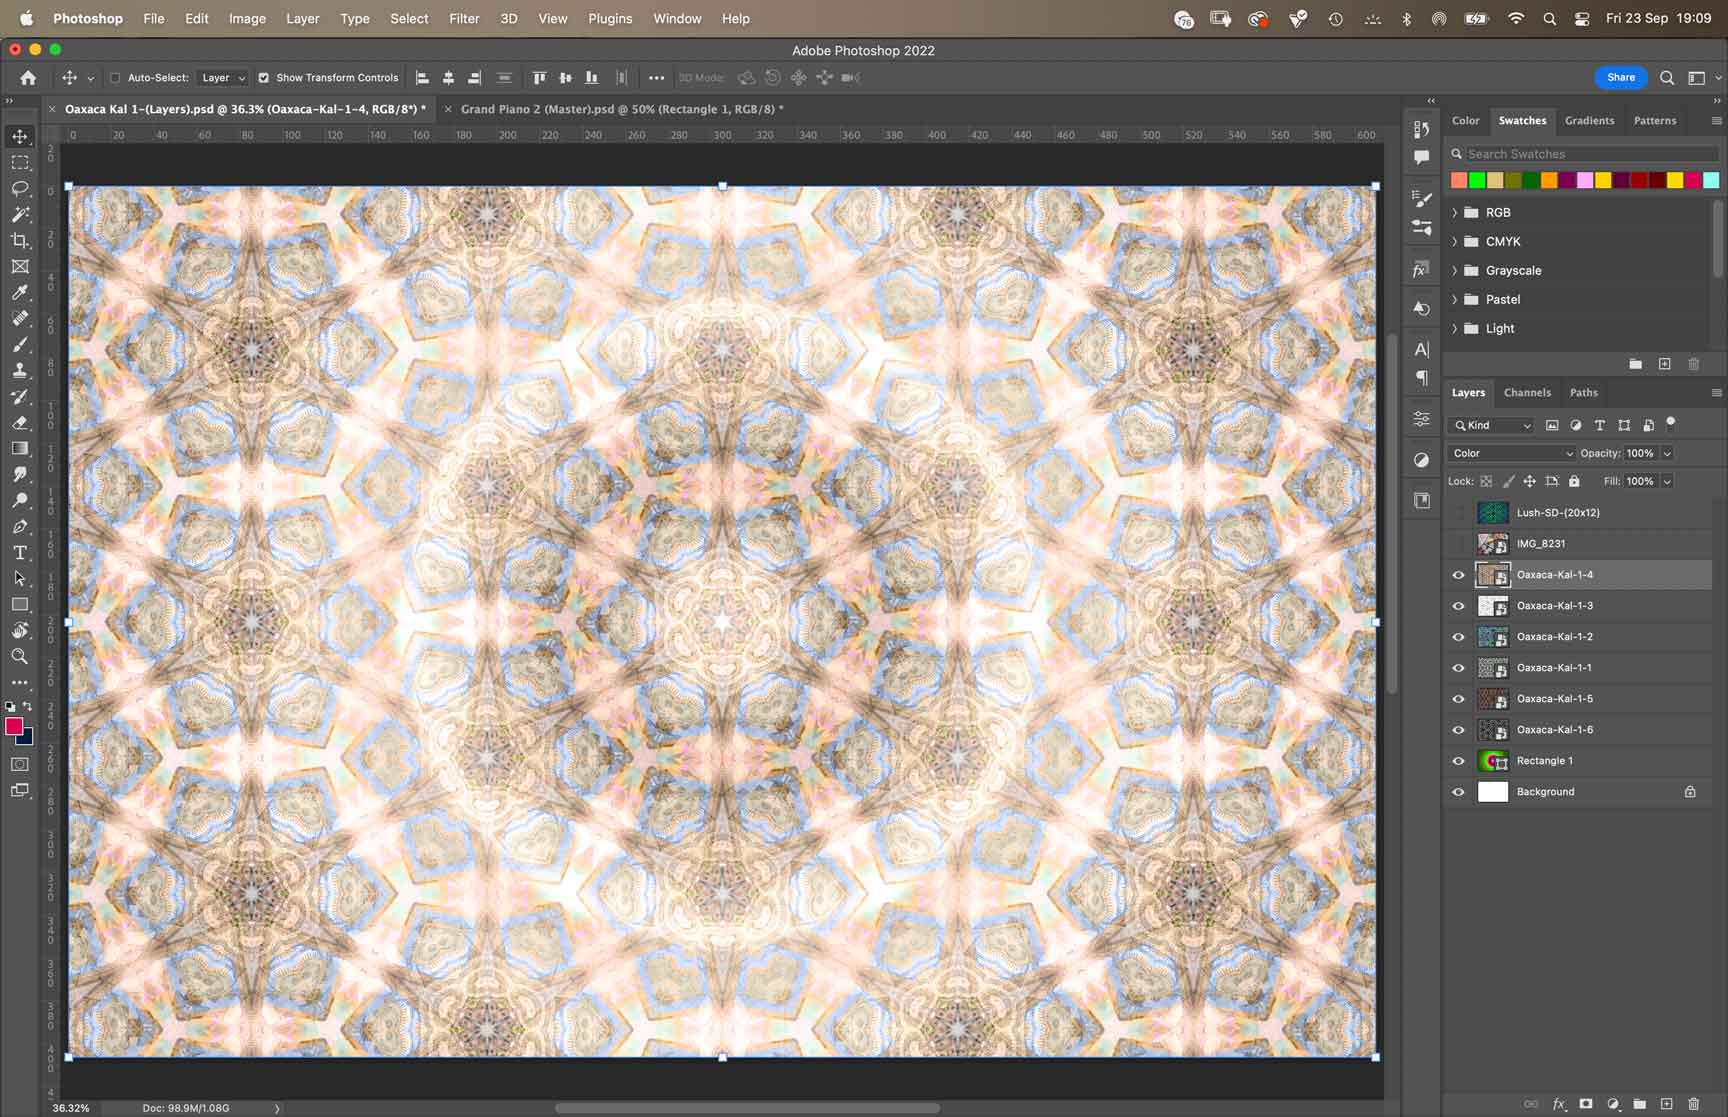Uncheck Show Transform Controls
This screenshot has width=1728, height=1117.
(x=263, y=77)
